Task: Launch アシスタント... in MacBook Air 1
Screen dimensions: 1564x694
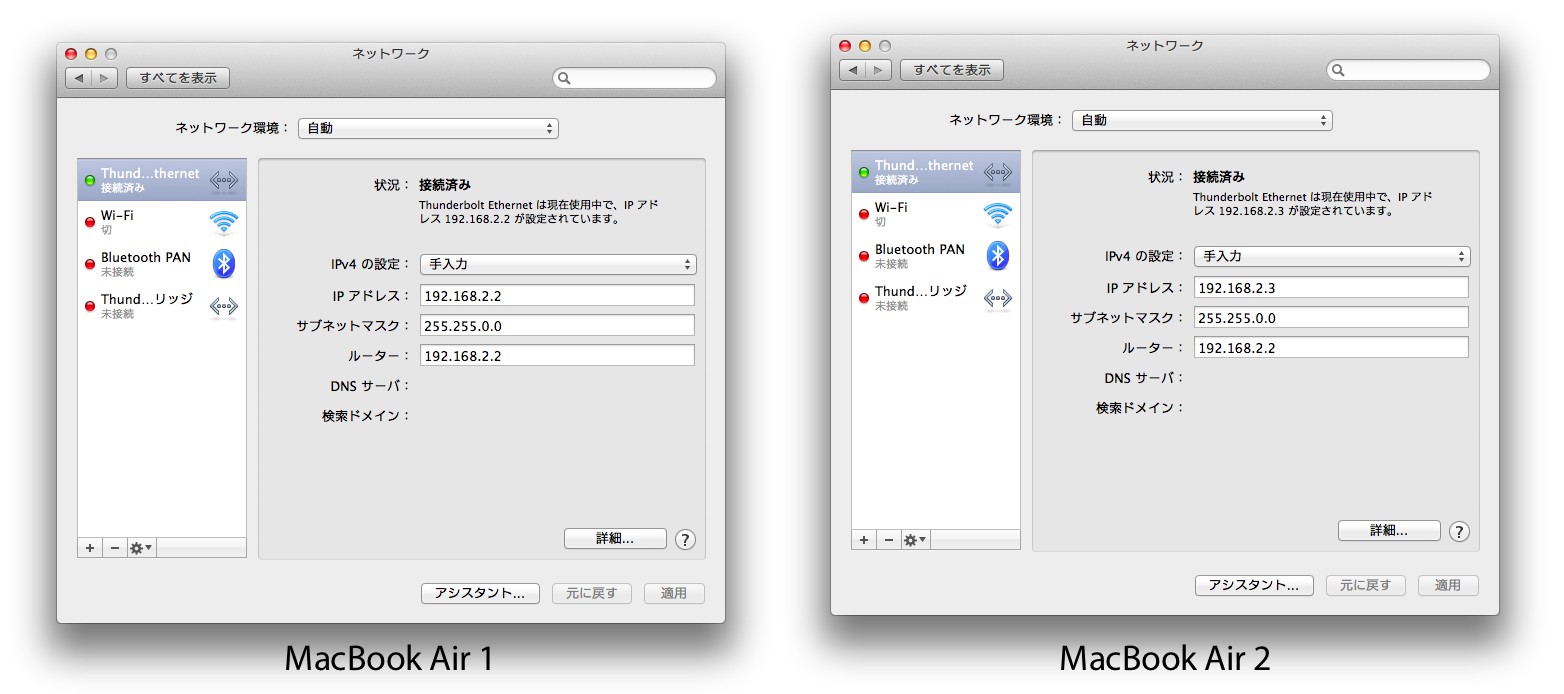Action: pos(480,593)
